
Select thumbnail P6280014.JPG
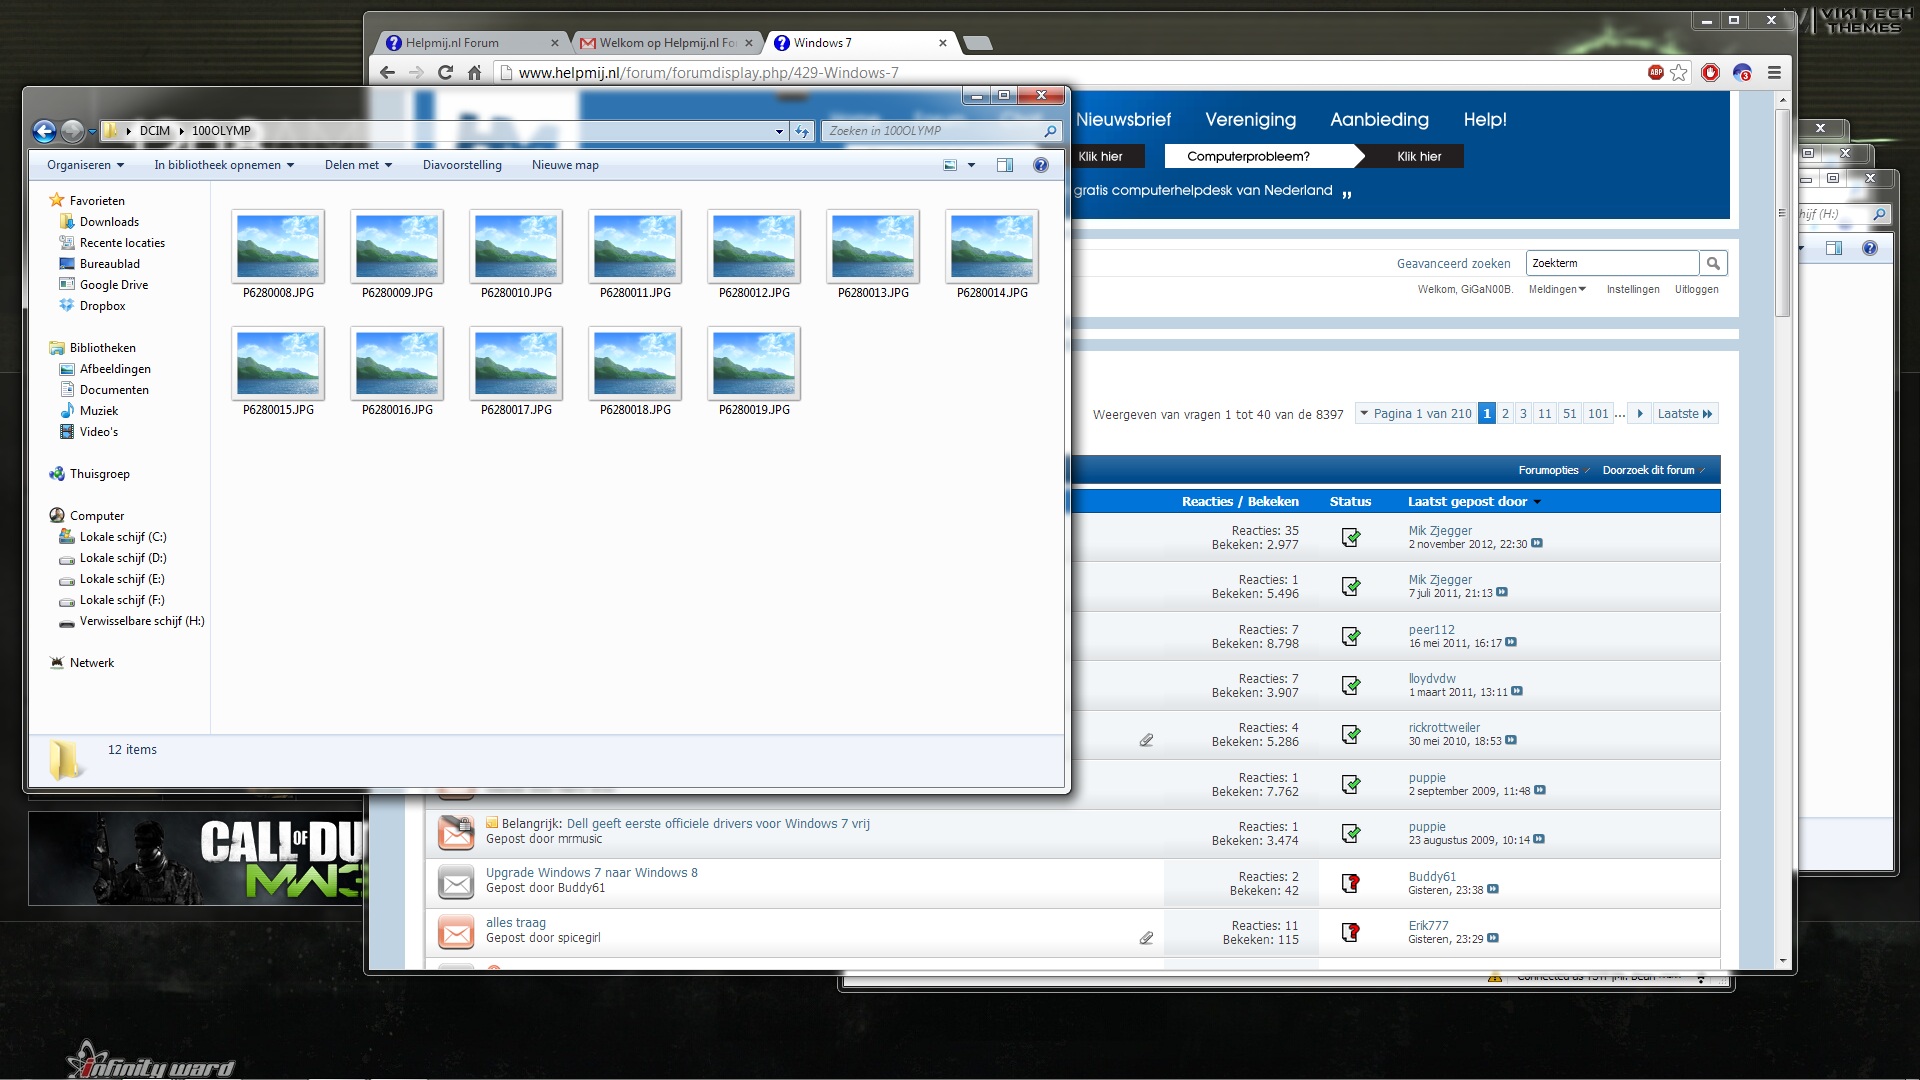[992, 246]
